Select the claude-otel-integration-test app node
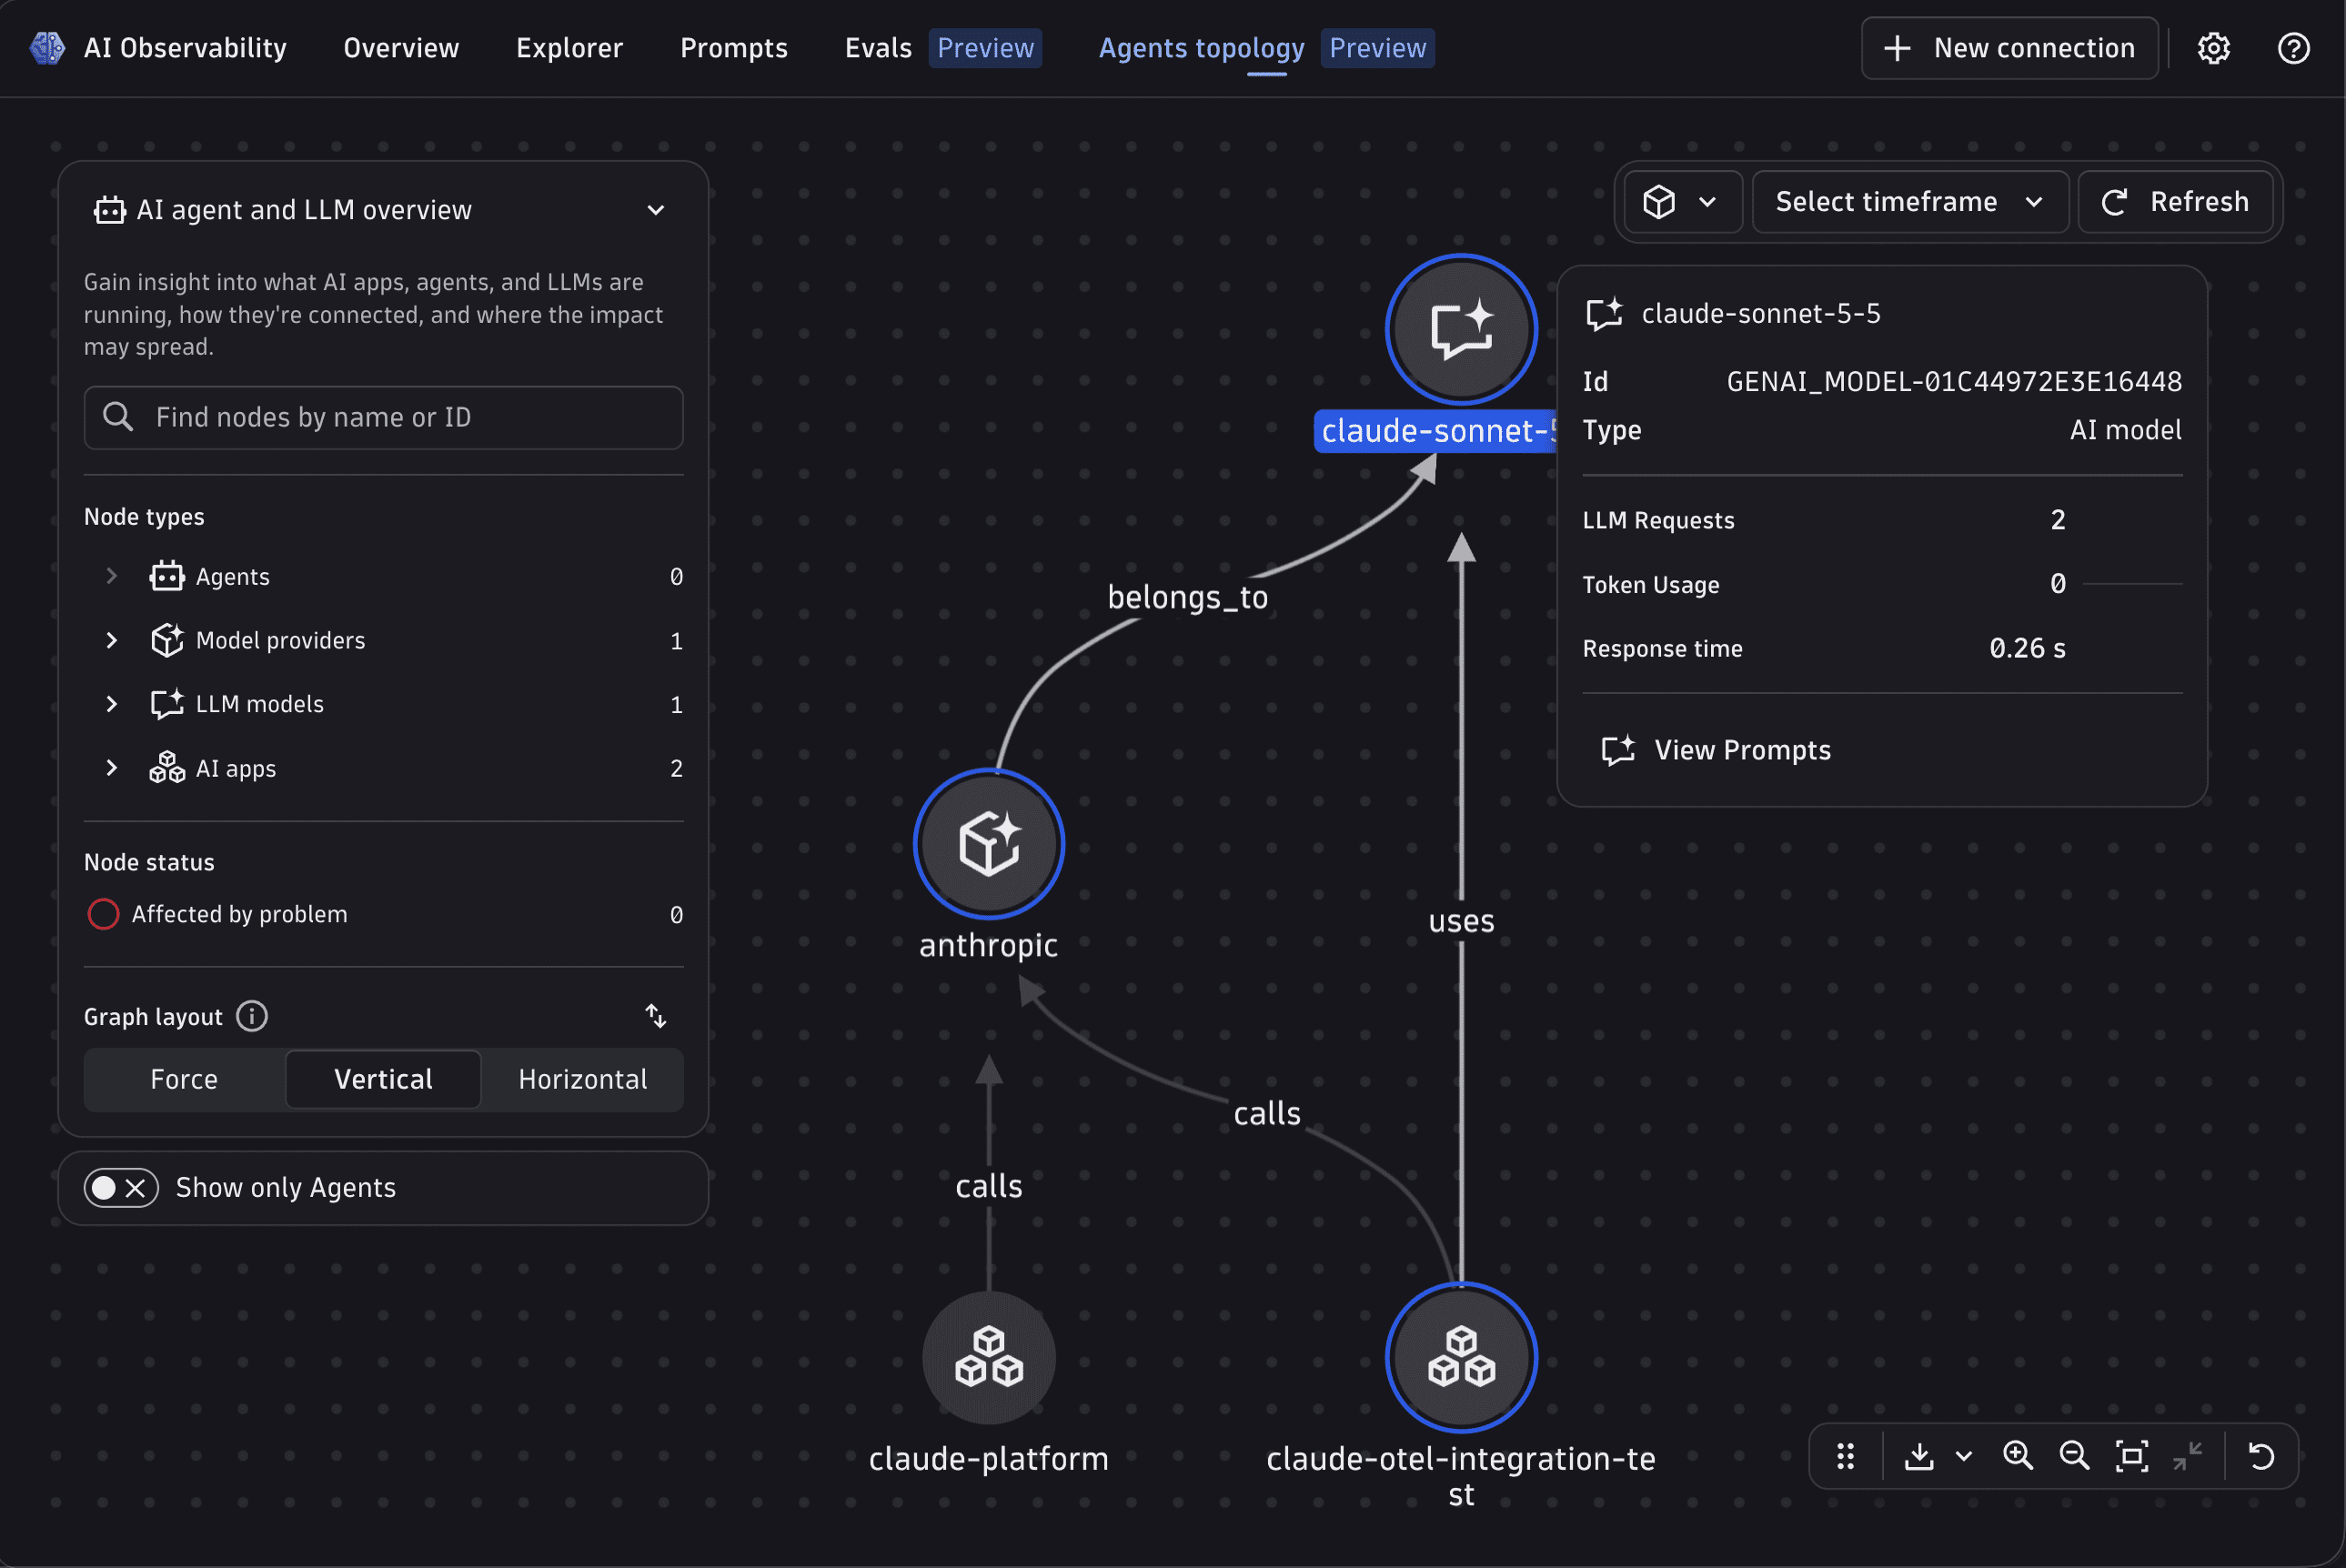The height and width of the screenshot is (1568, 2346). click(x=1461, y=1358)
